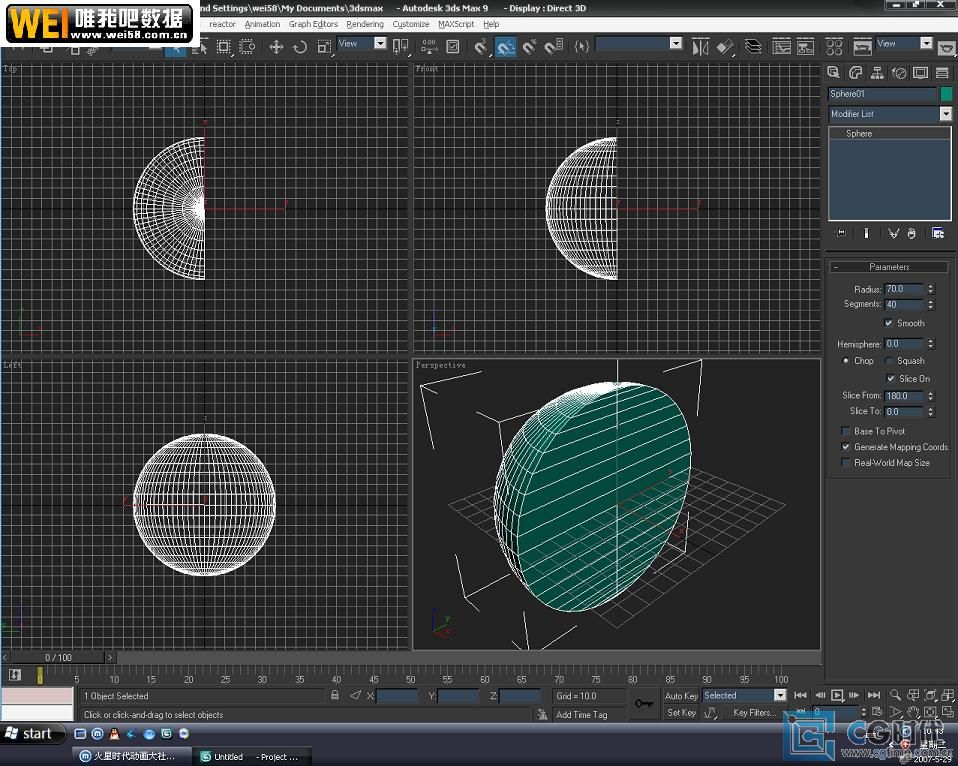
Task: Click the Zoom viewport tool
Action: coord(895,695)
